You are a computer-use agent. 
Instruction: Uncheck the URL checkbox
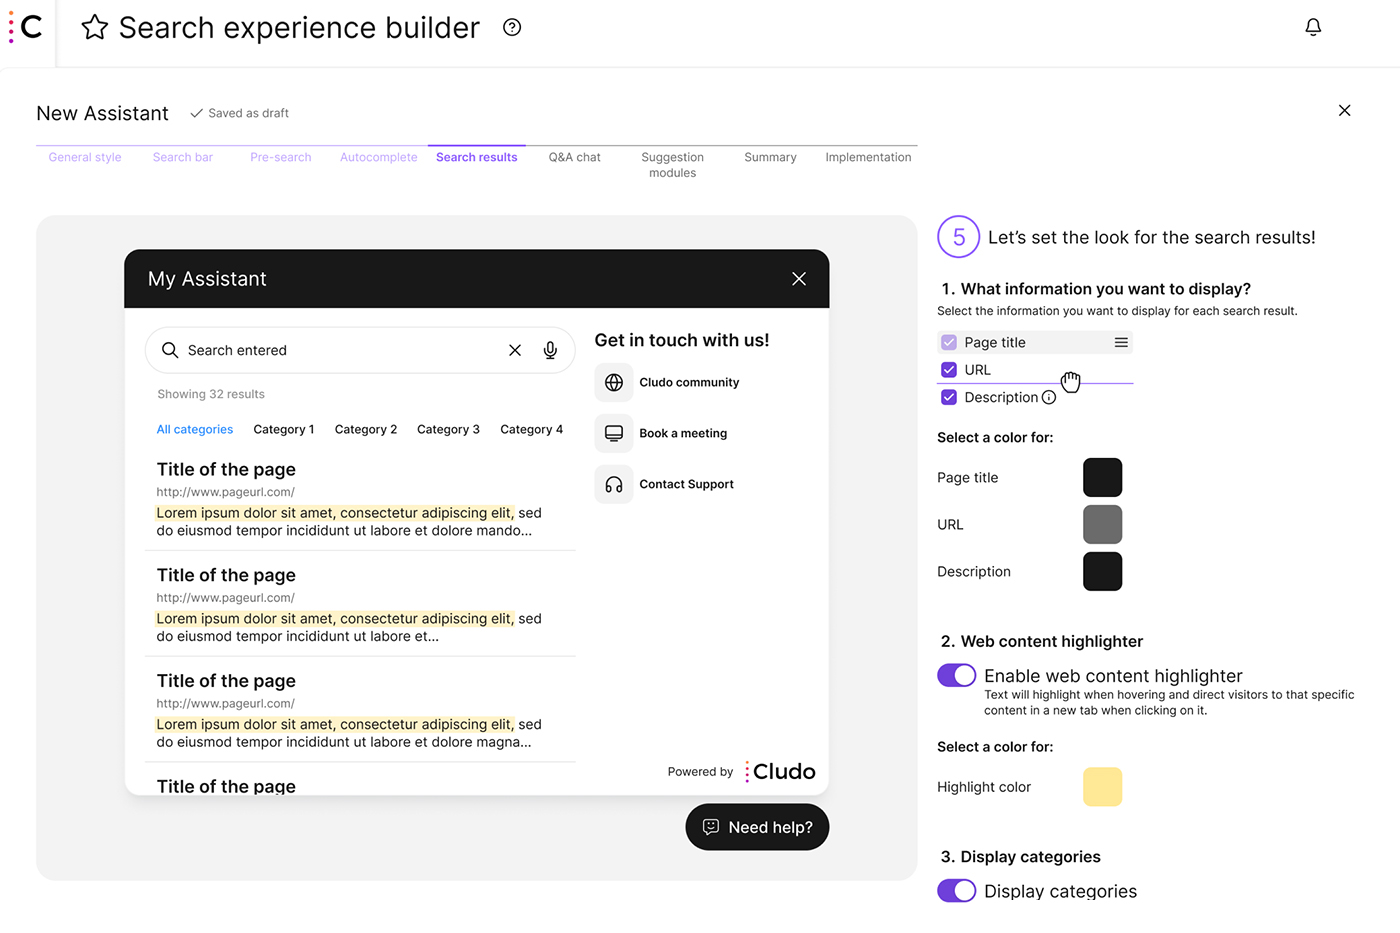tap(949, 370)
